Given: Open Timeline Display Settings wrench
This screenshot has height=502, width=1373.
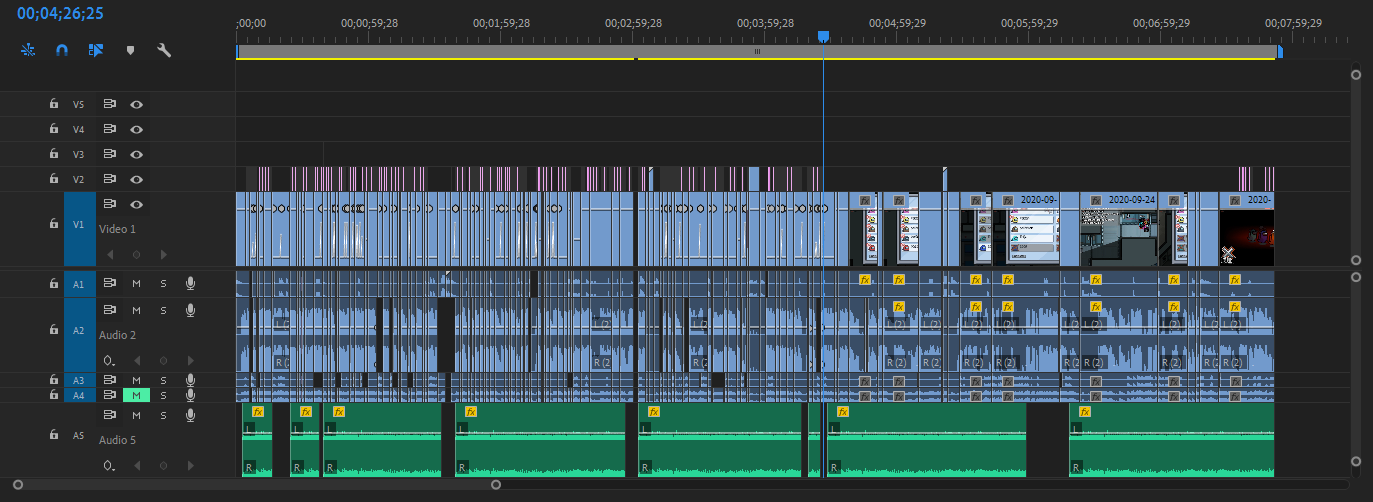Looking at the screenshot, I should coord(164,50).
